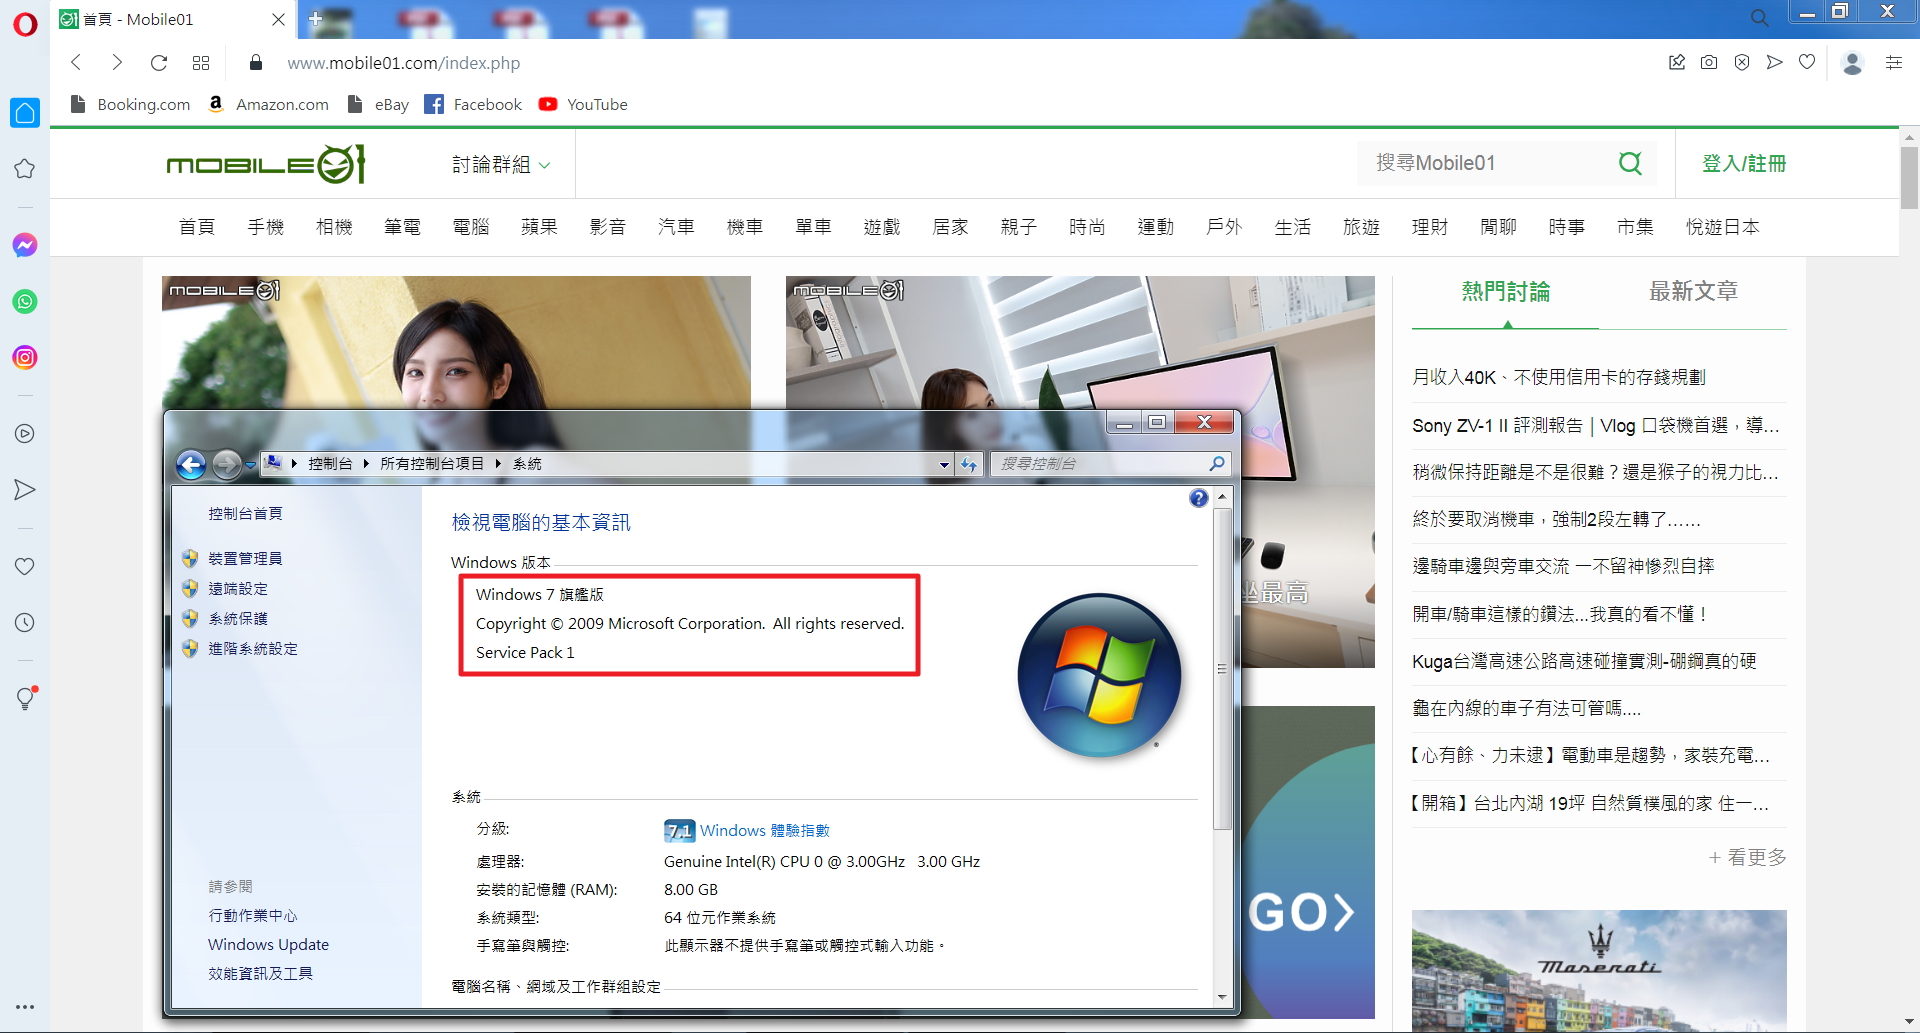This screenshot has width=1920, height=1033.
Task: Take a snapshot with the camera icon
Action: coord(1709,62)
